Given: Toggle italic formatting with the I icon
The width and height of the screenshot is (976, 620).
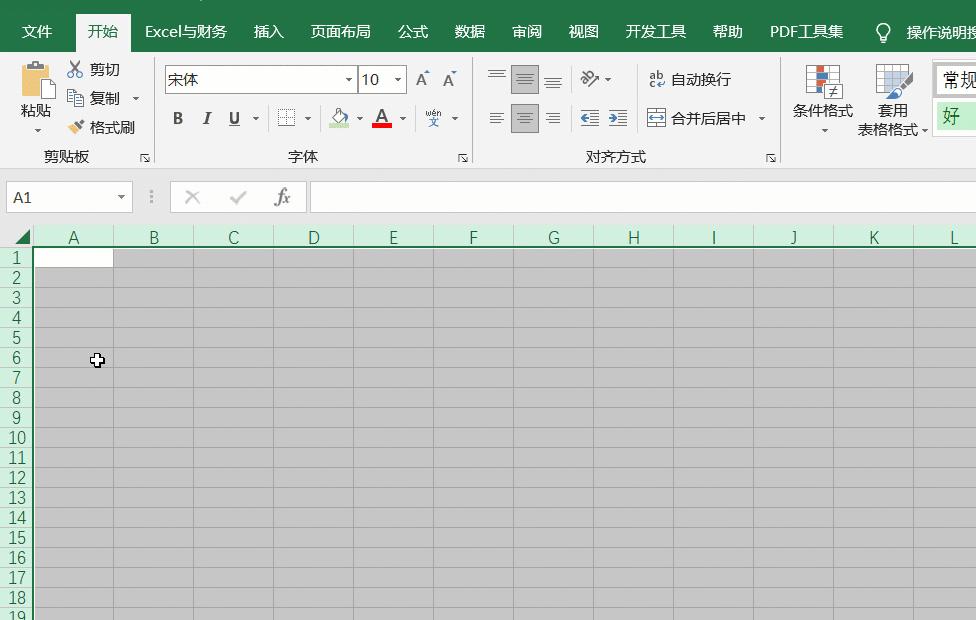Looking at the screenshot, I should point(207,118).
